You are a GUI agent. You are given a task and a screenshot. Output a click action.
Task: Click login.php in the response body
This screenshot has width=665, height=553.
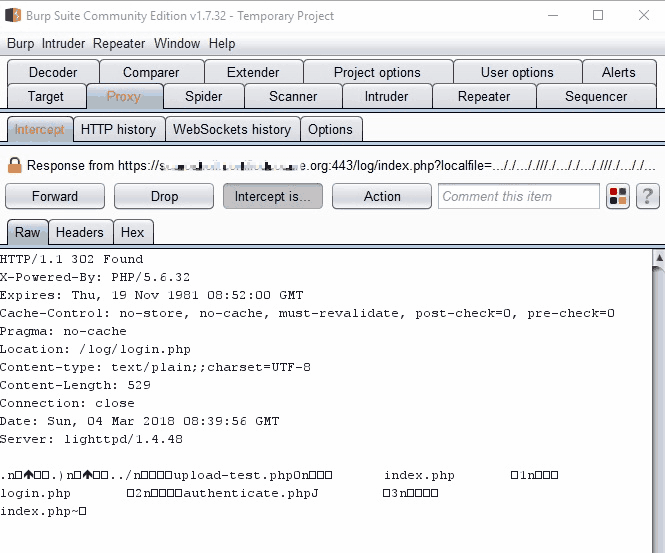point(35,493)
